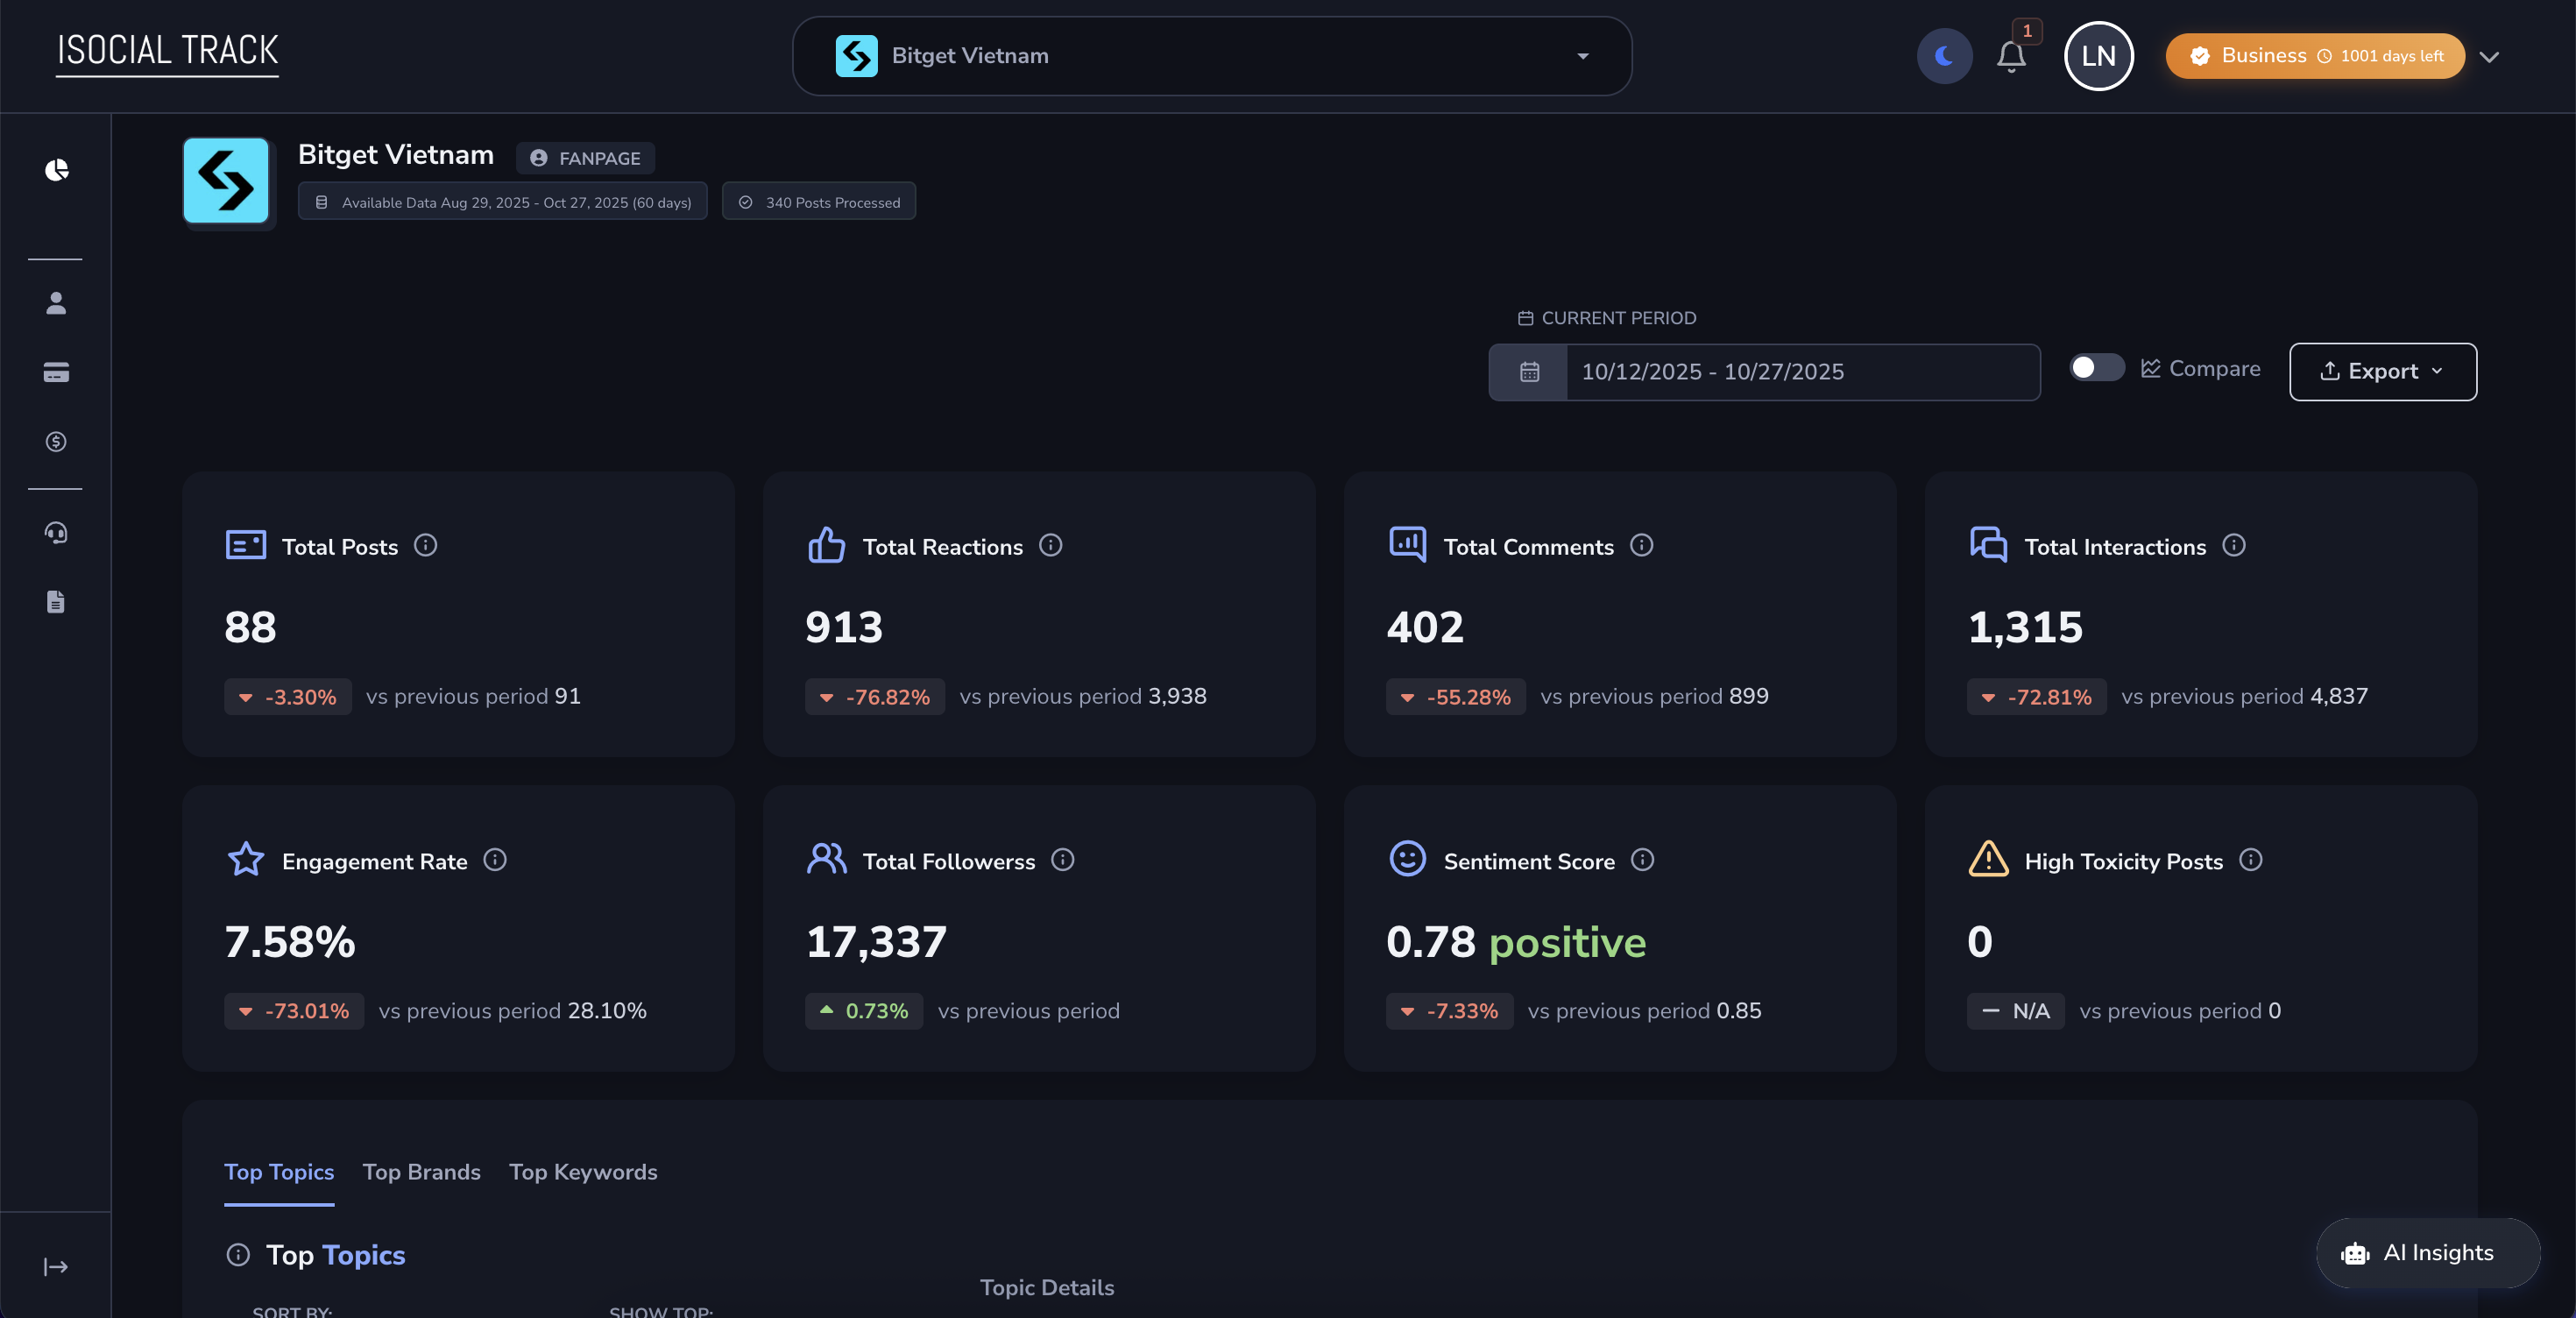Click the 10/12/2025 - 10/27/2025 date field
This screenshot has width=2576, height=1318.
(x=1800, y=371)
